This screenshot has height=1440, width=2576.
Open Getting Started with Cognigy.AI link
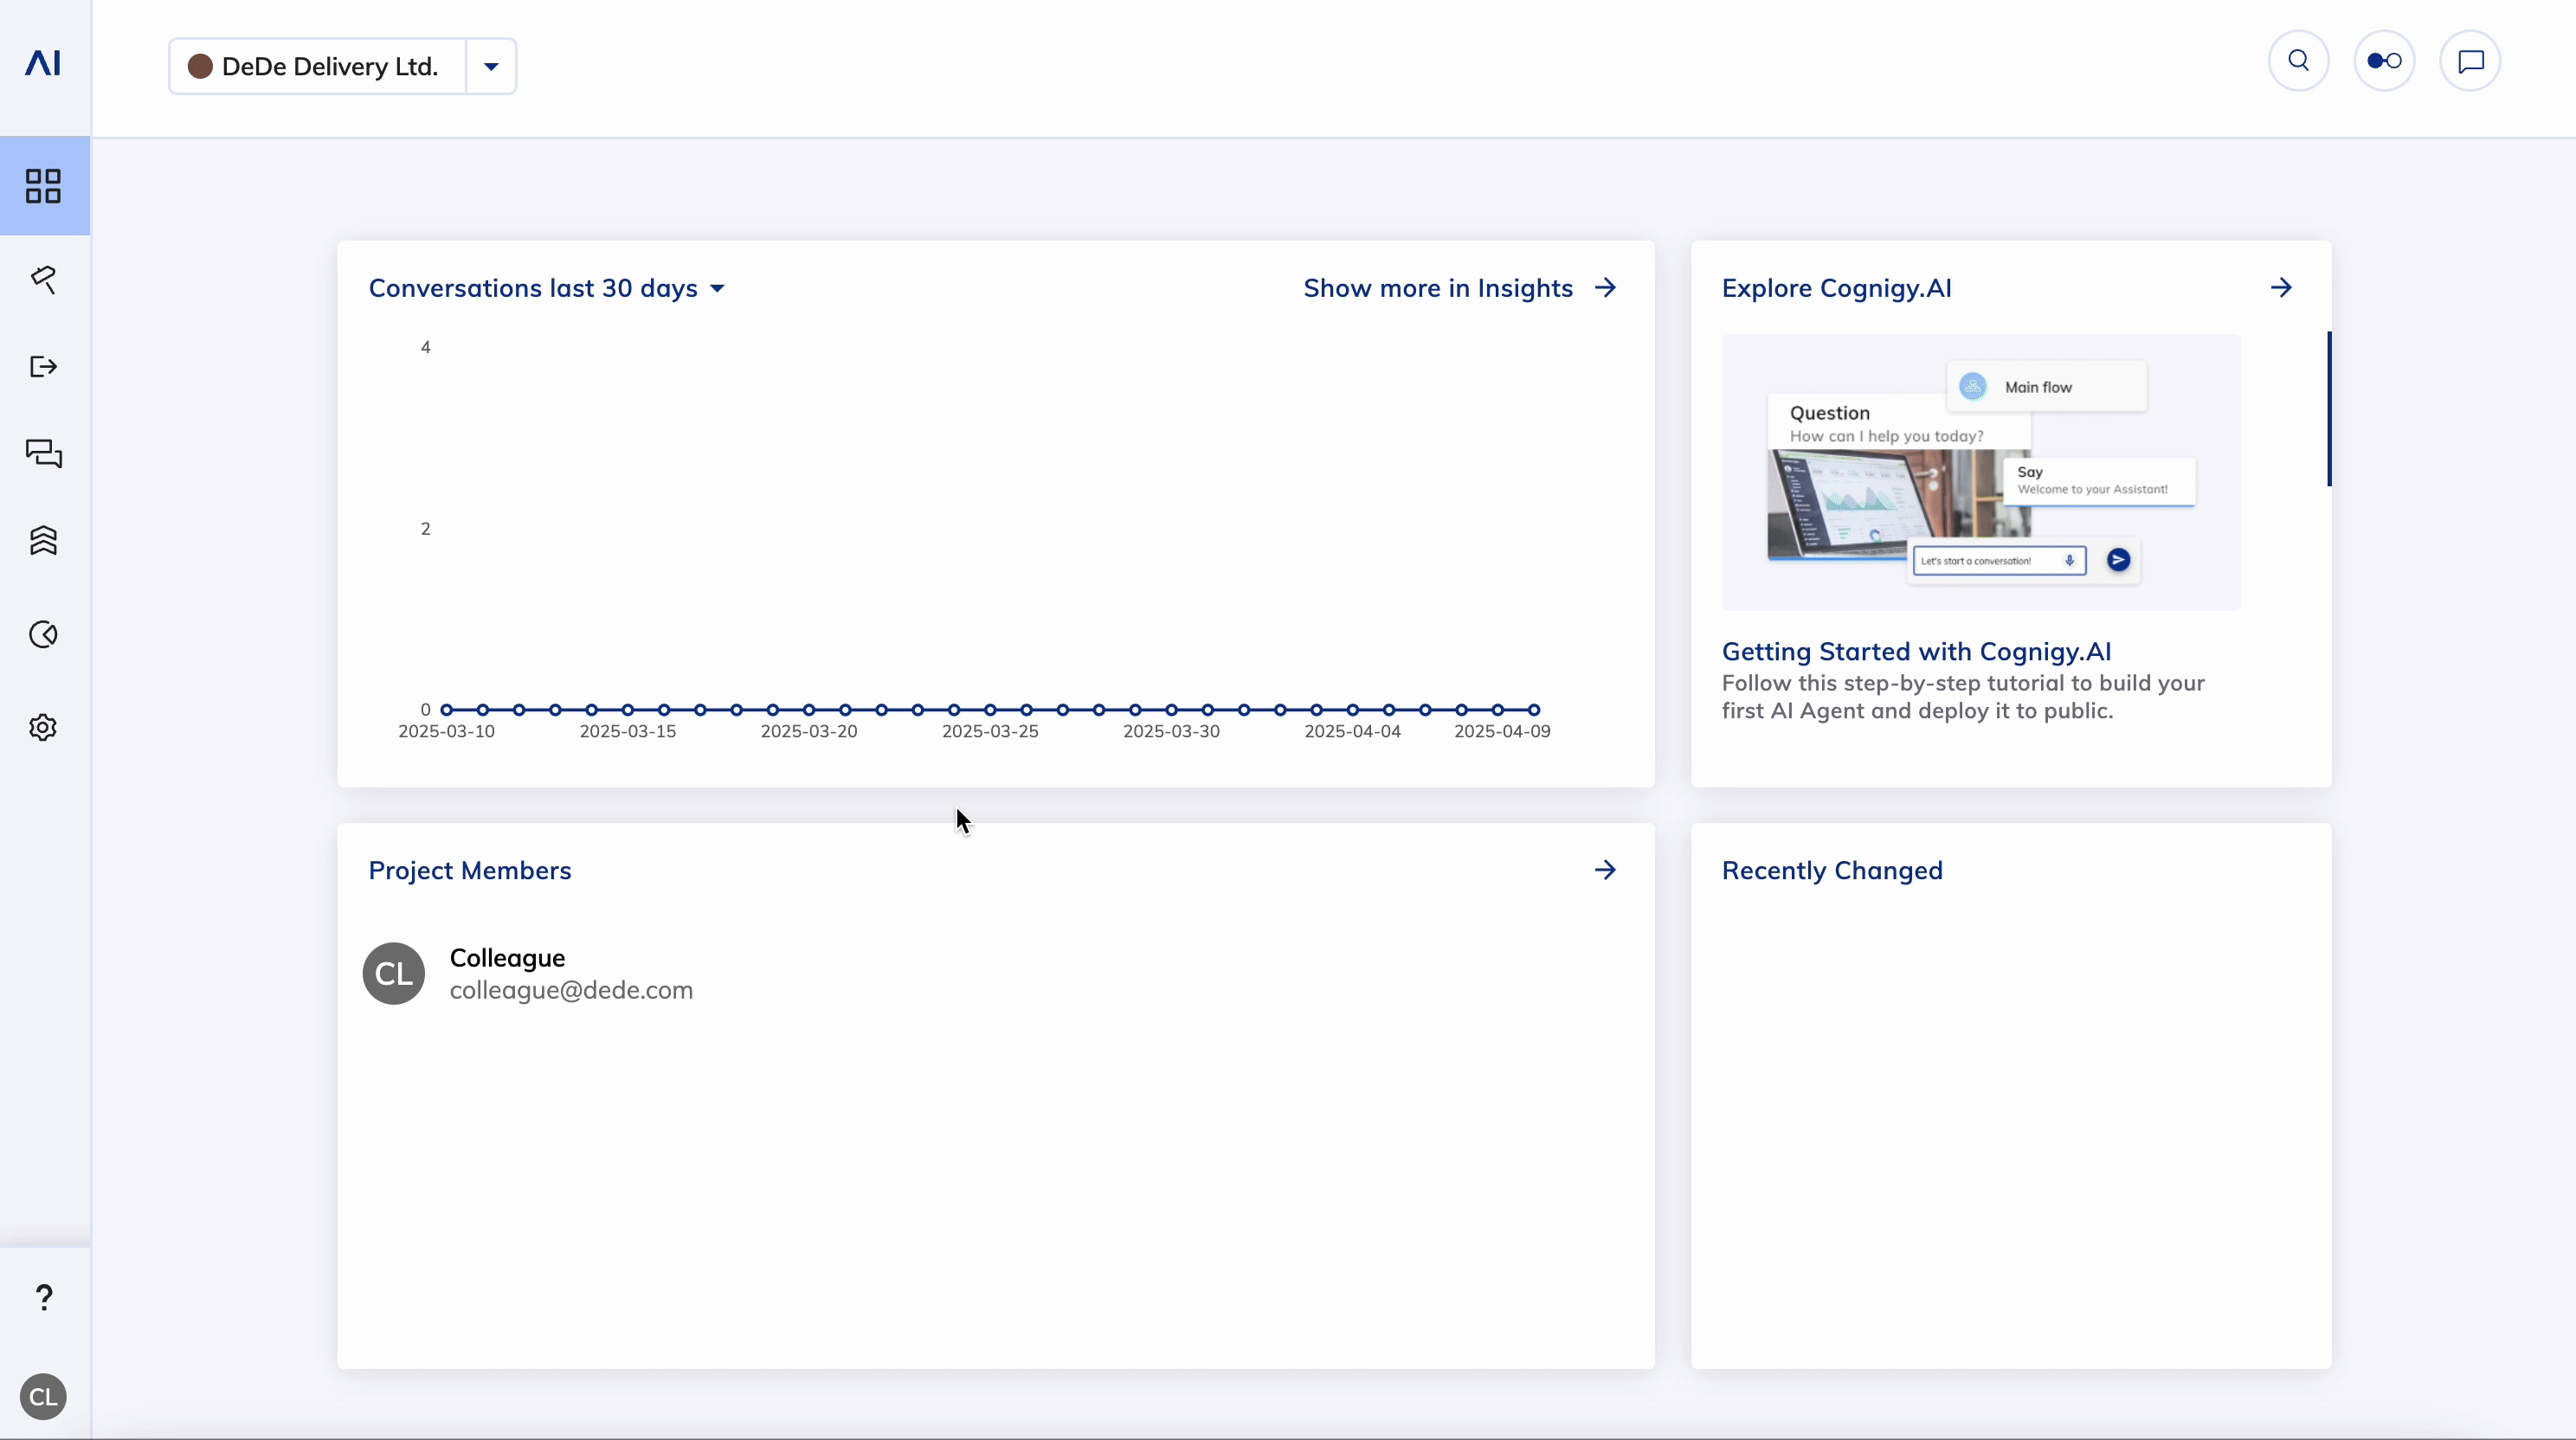[1916, 652]
